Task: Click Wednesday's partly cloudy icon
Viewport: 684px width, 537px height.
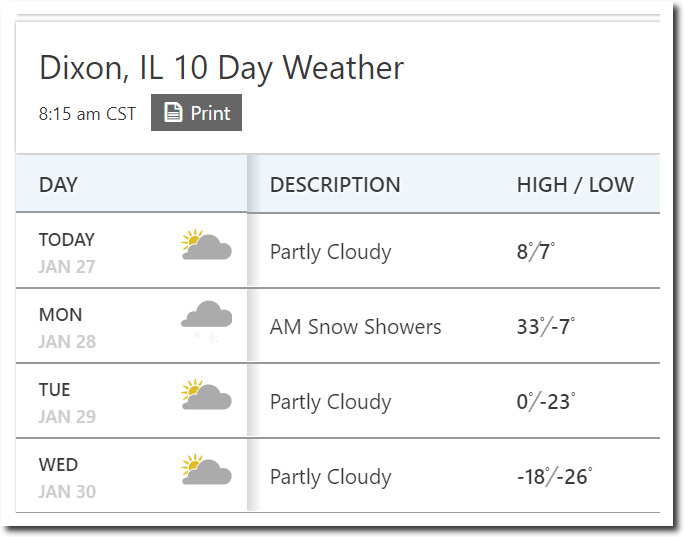Action: click(x=206, y=470)
